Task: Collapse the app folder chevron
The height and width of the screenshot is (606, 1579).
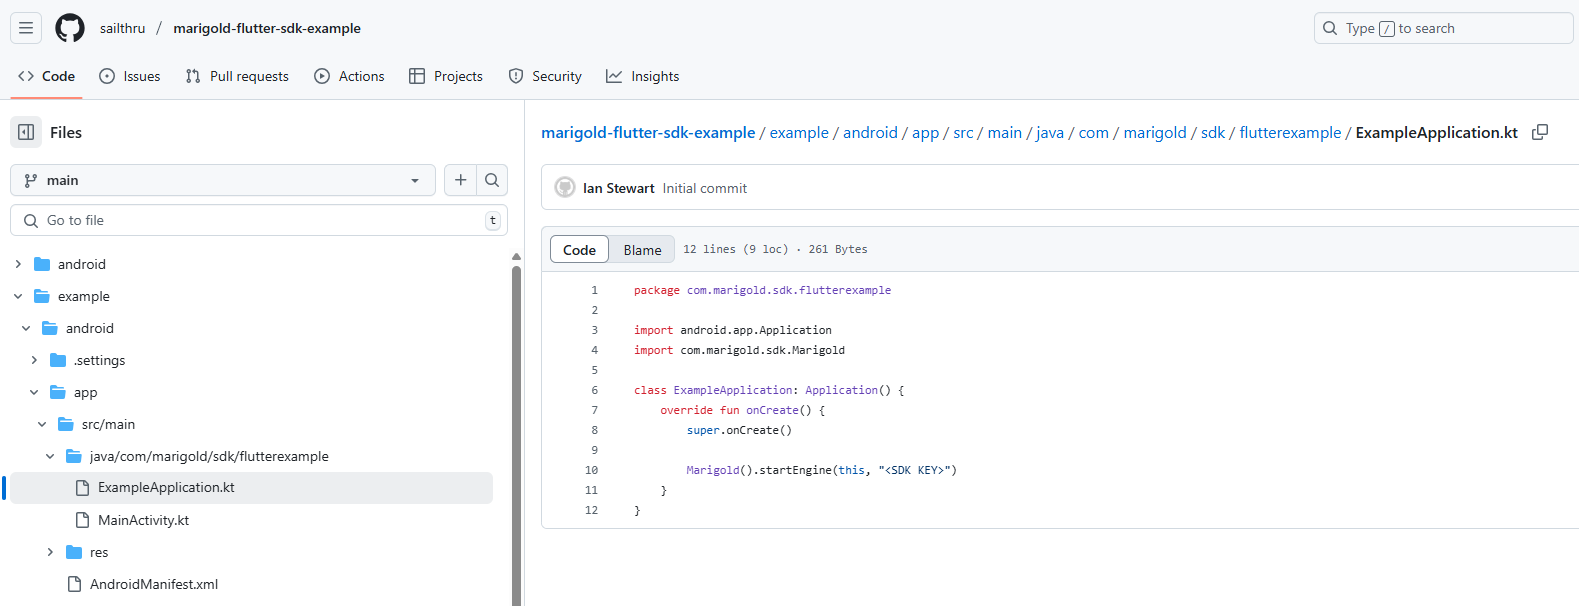Action: click(x=34, y=392)
